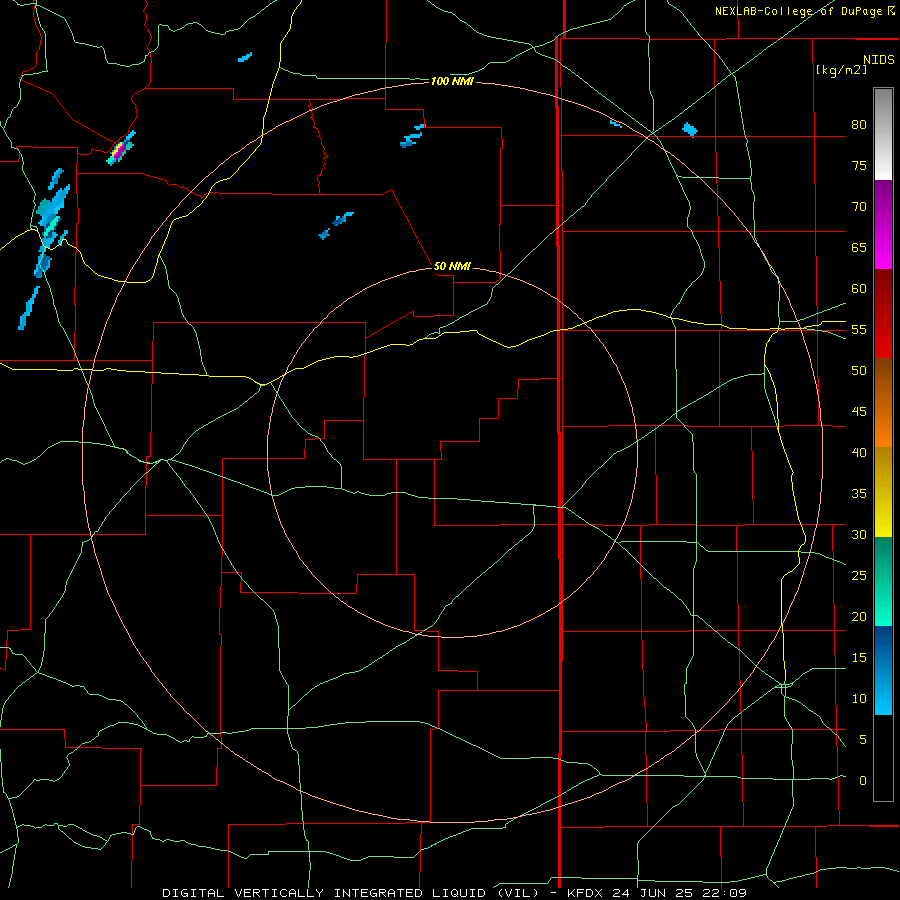Click the 70 value on the VIL scale
The height and width of the screenshot is (900, 900).
coord(859,207)
